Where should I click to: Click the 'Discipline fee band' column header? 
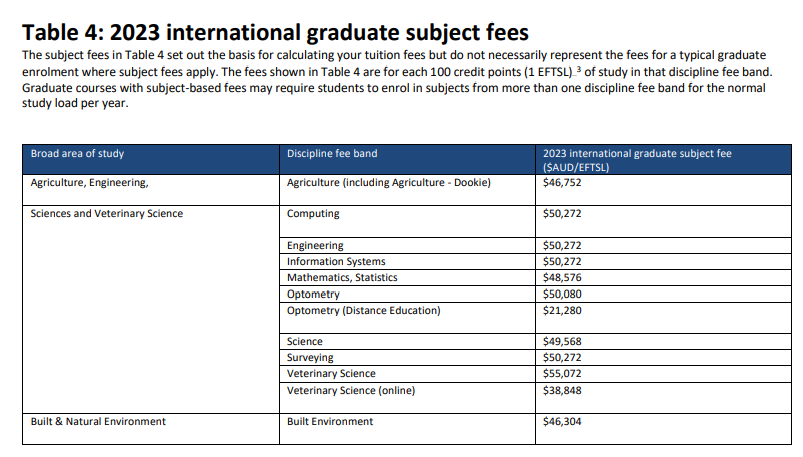(331, 154)
